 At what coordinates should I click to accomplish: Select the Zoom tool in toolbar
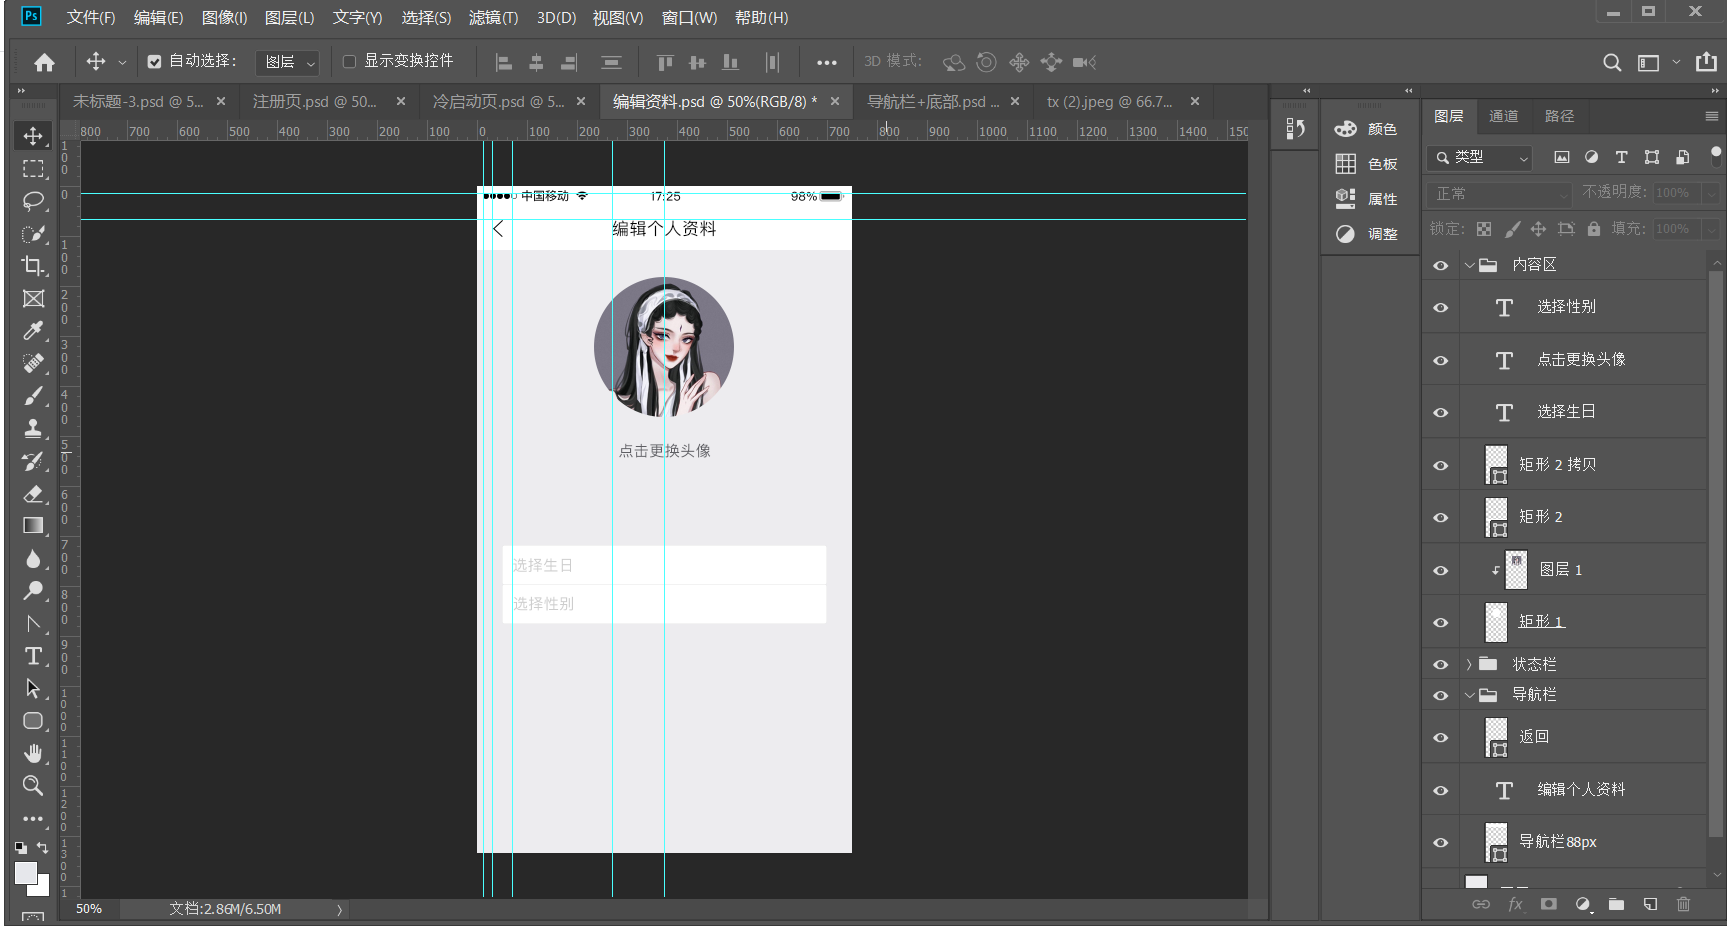pyautogui.click(x=33, y=786)
